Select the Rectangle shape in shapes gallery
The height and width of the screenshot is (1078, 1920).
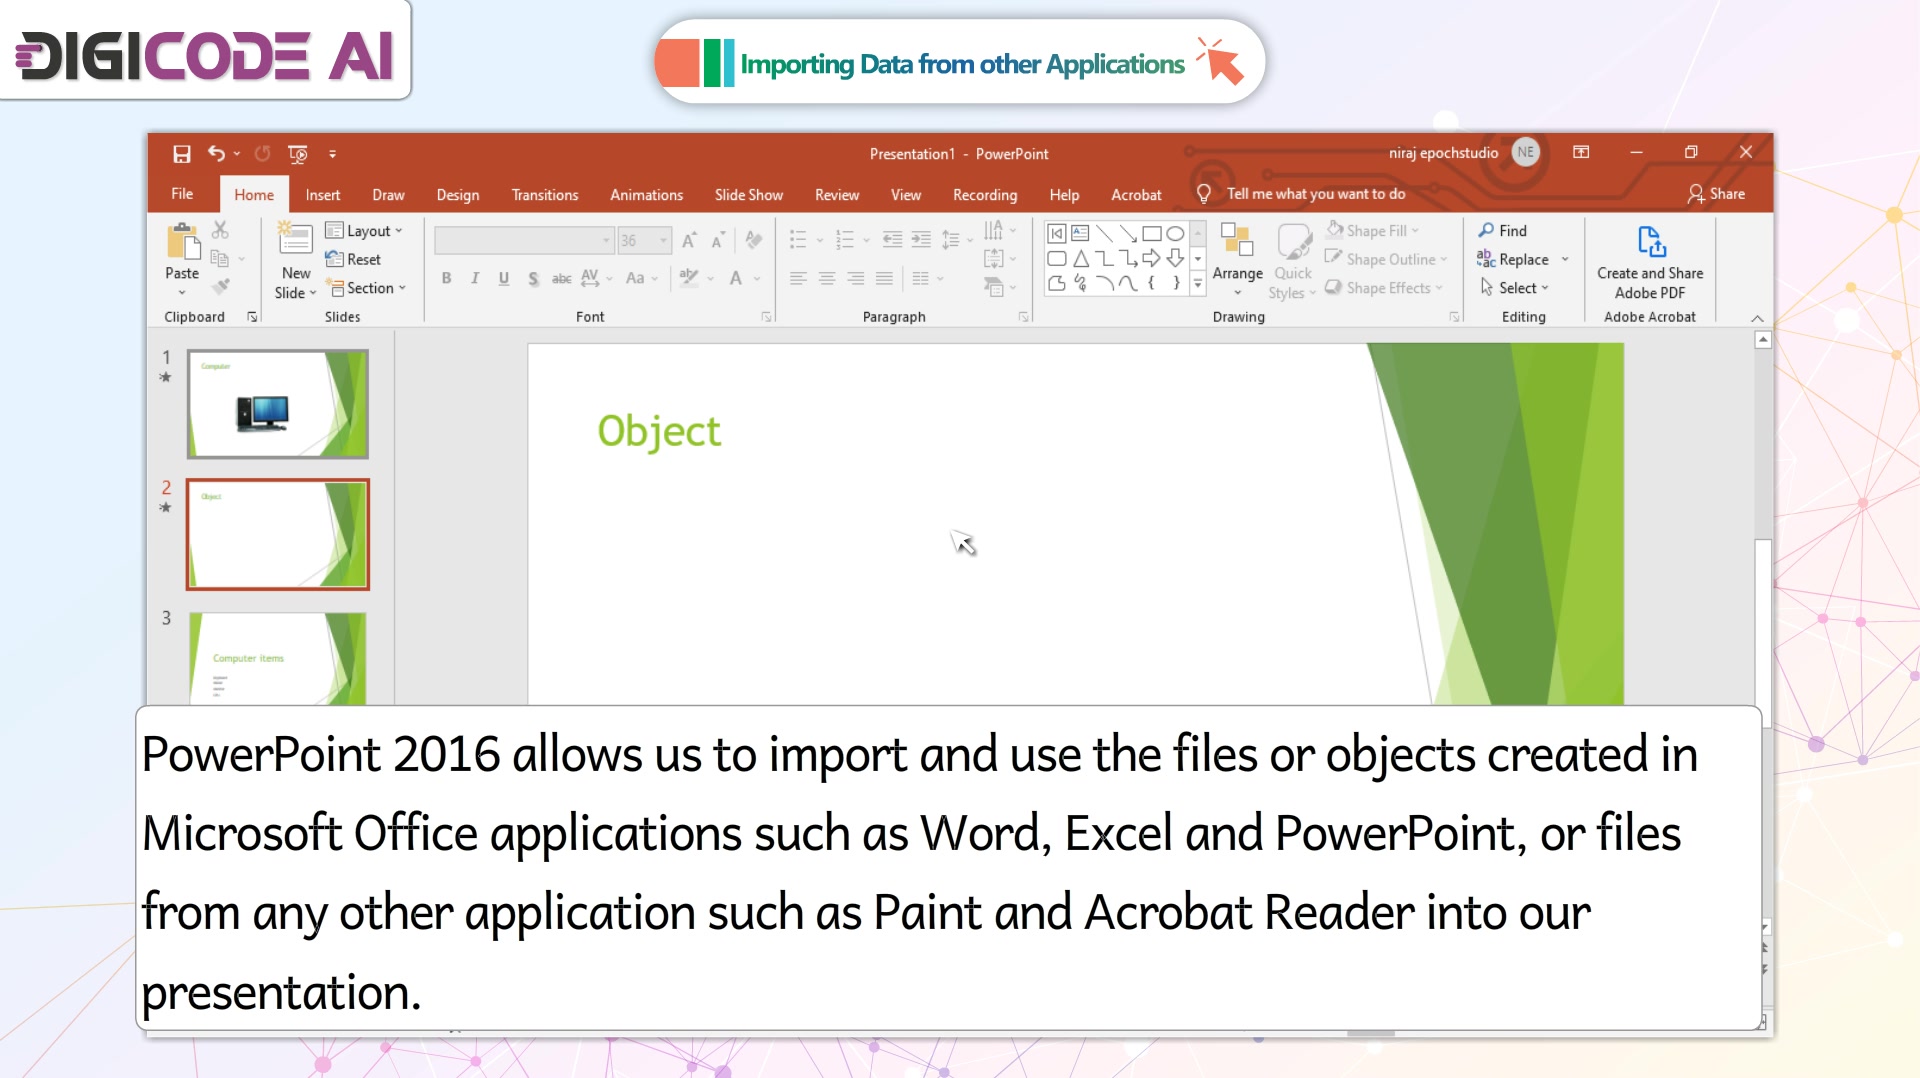1152,234
